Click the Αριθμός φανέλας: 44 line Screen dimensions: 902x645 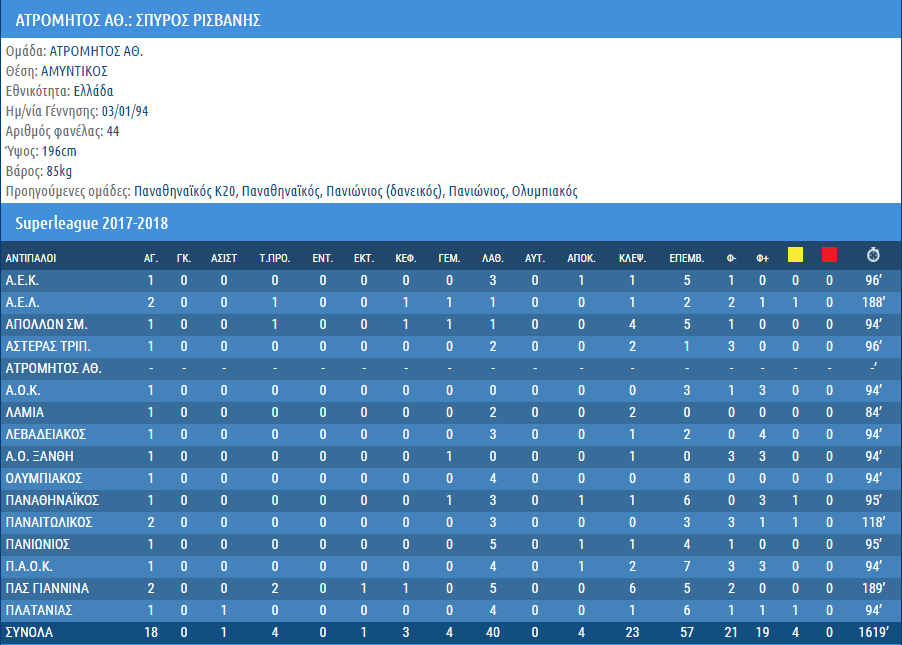tap(62, 131)
